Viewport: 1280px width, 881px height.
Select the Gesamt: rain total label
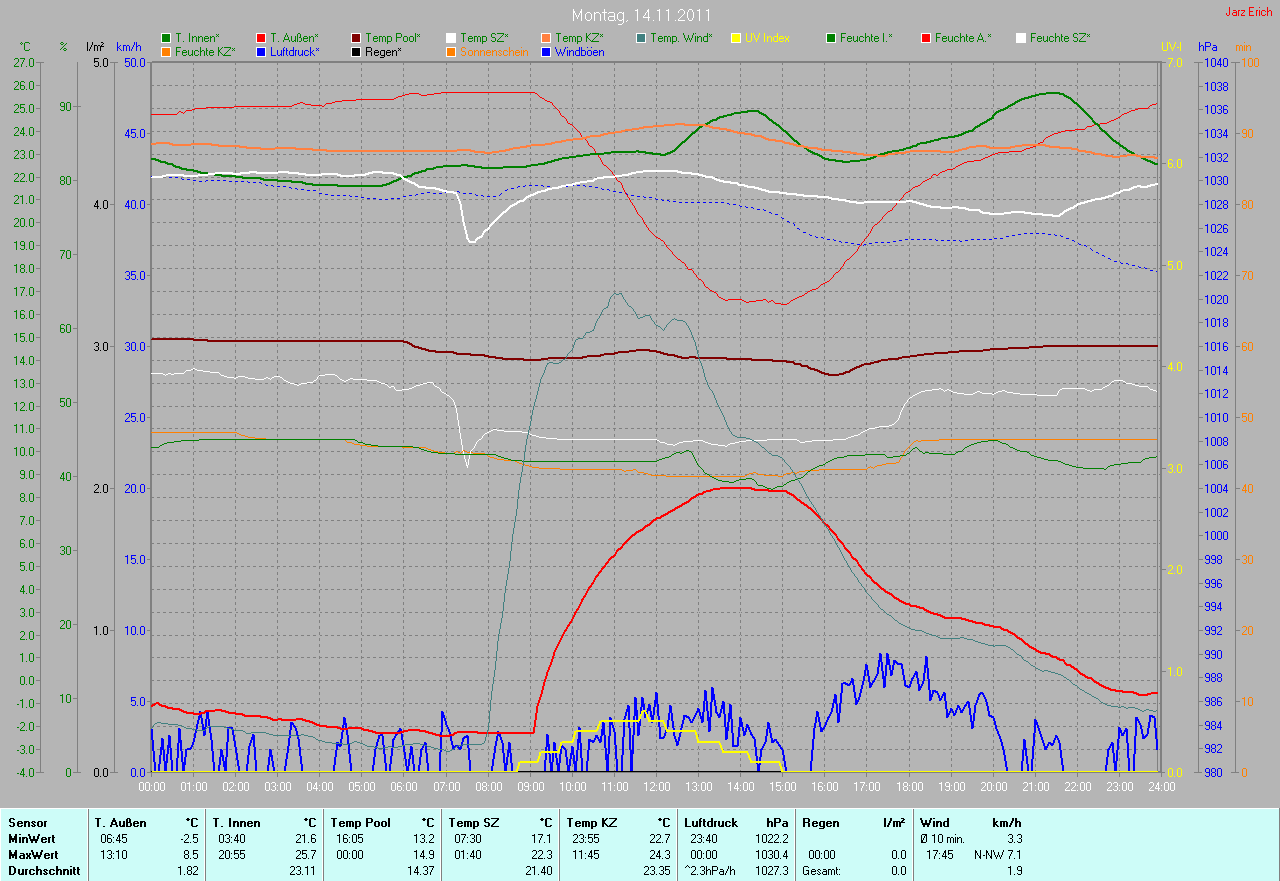[821, 871]
